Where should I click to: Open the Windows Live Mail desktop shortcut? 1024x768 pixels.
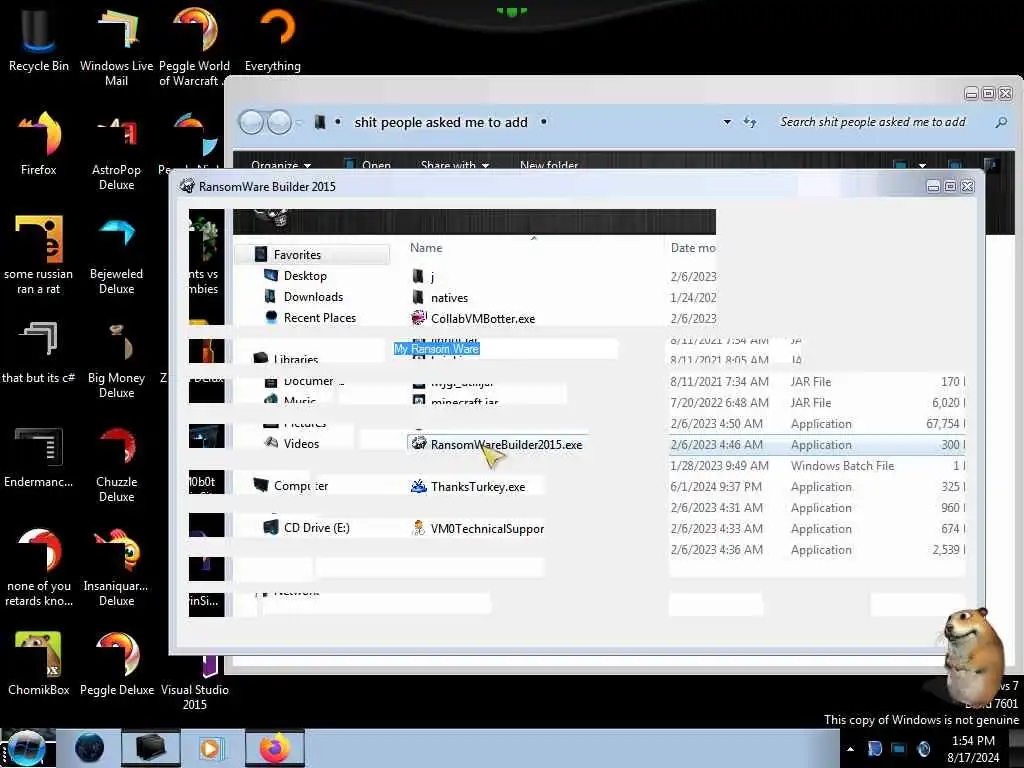[x=116, y=46]
